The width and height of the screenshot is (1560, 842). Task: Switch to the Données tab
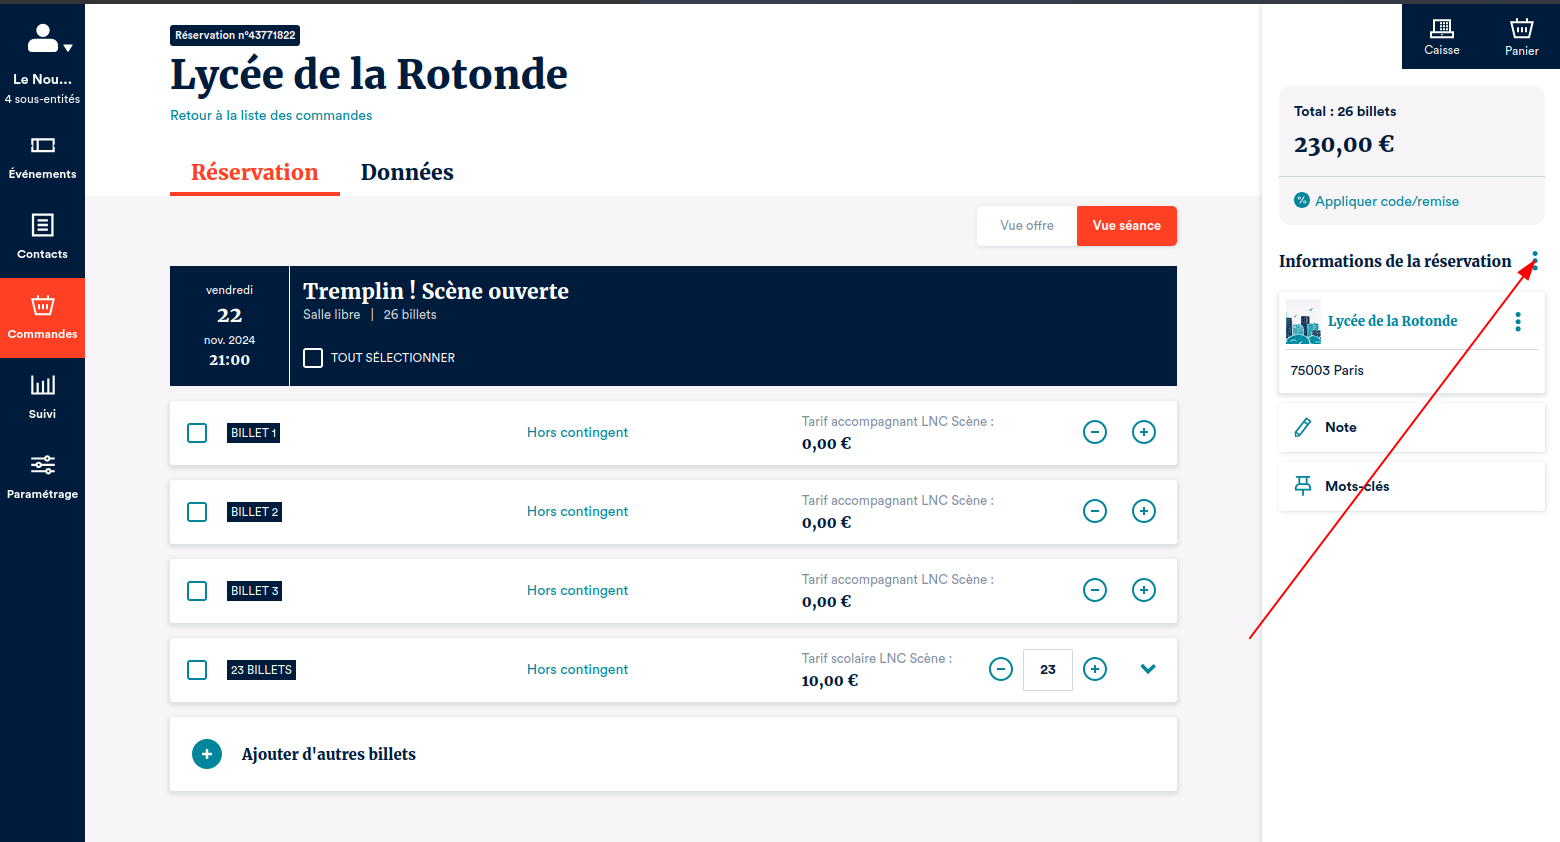(x=407, y=172)
